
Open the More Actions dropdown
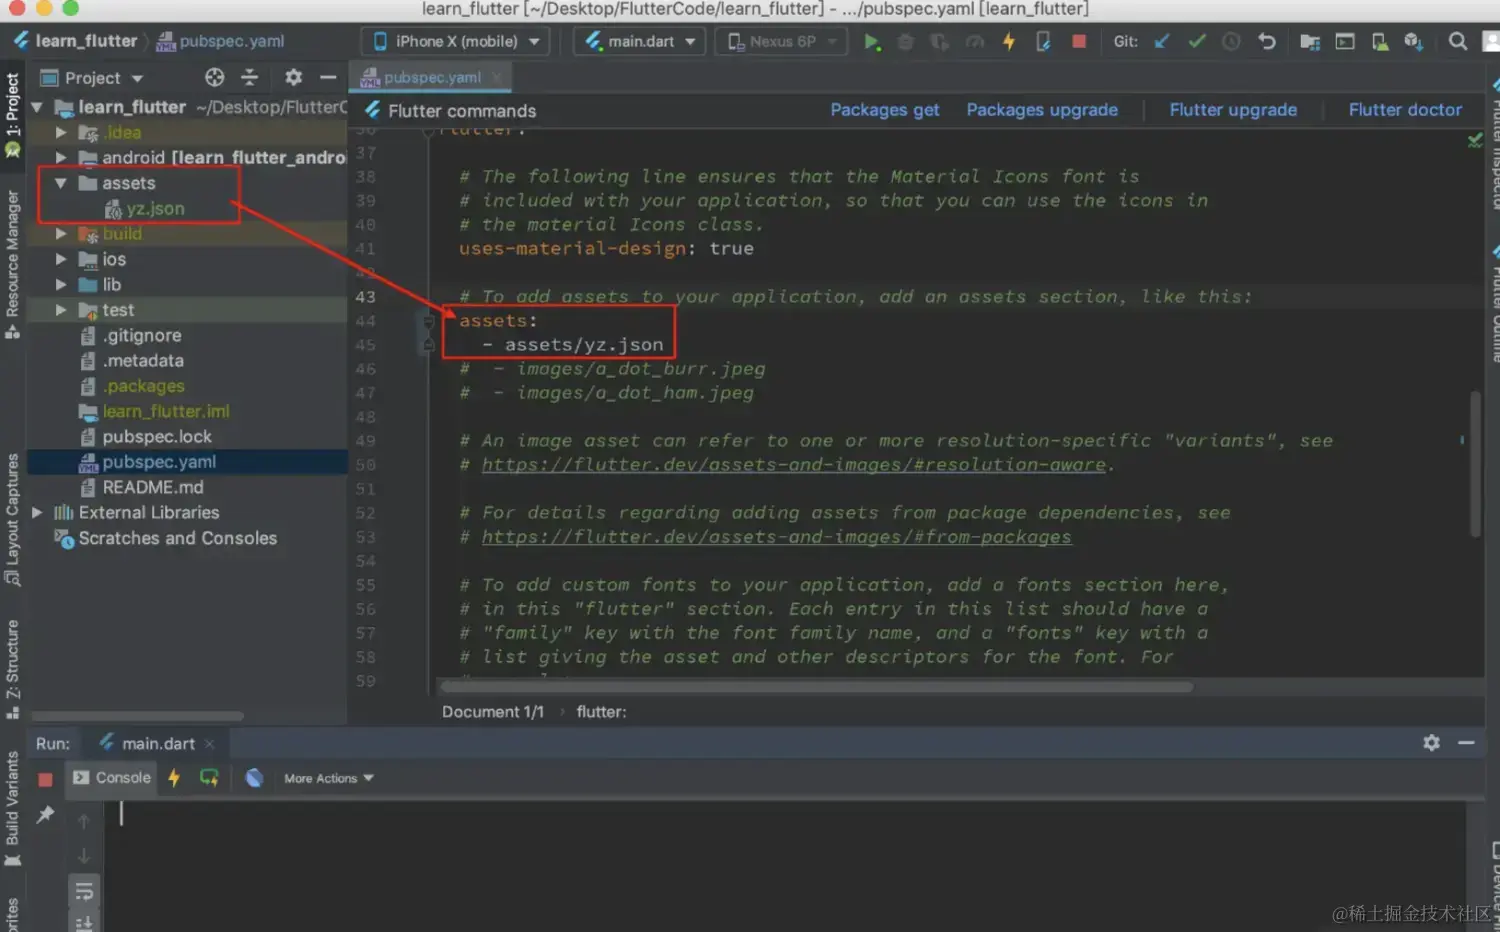(x=329, y=778)
